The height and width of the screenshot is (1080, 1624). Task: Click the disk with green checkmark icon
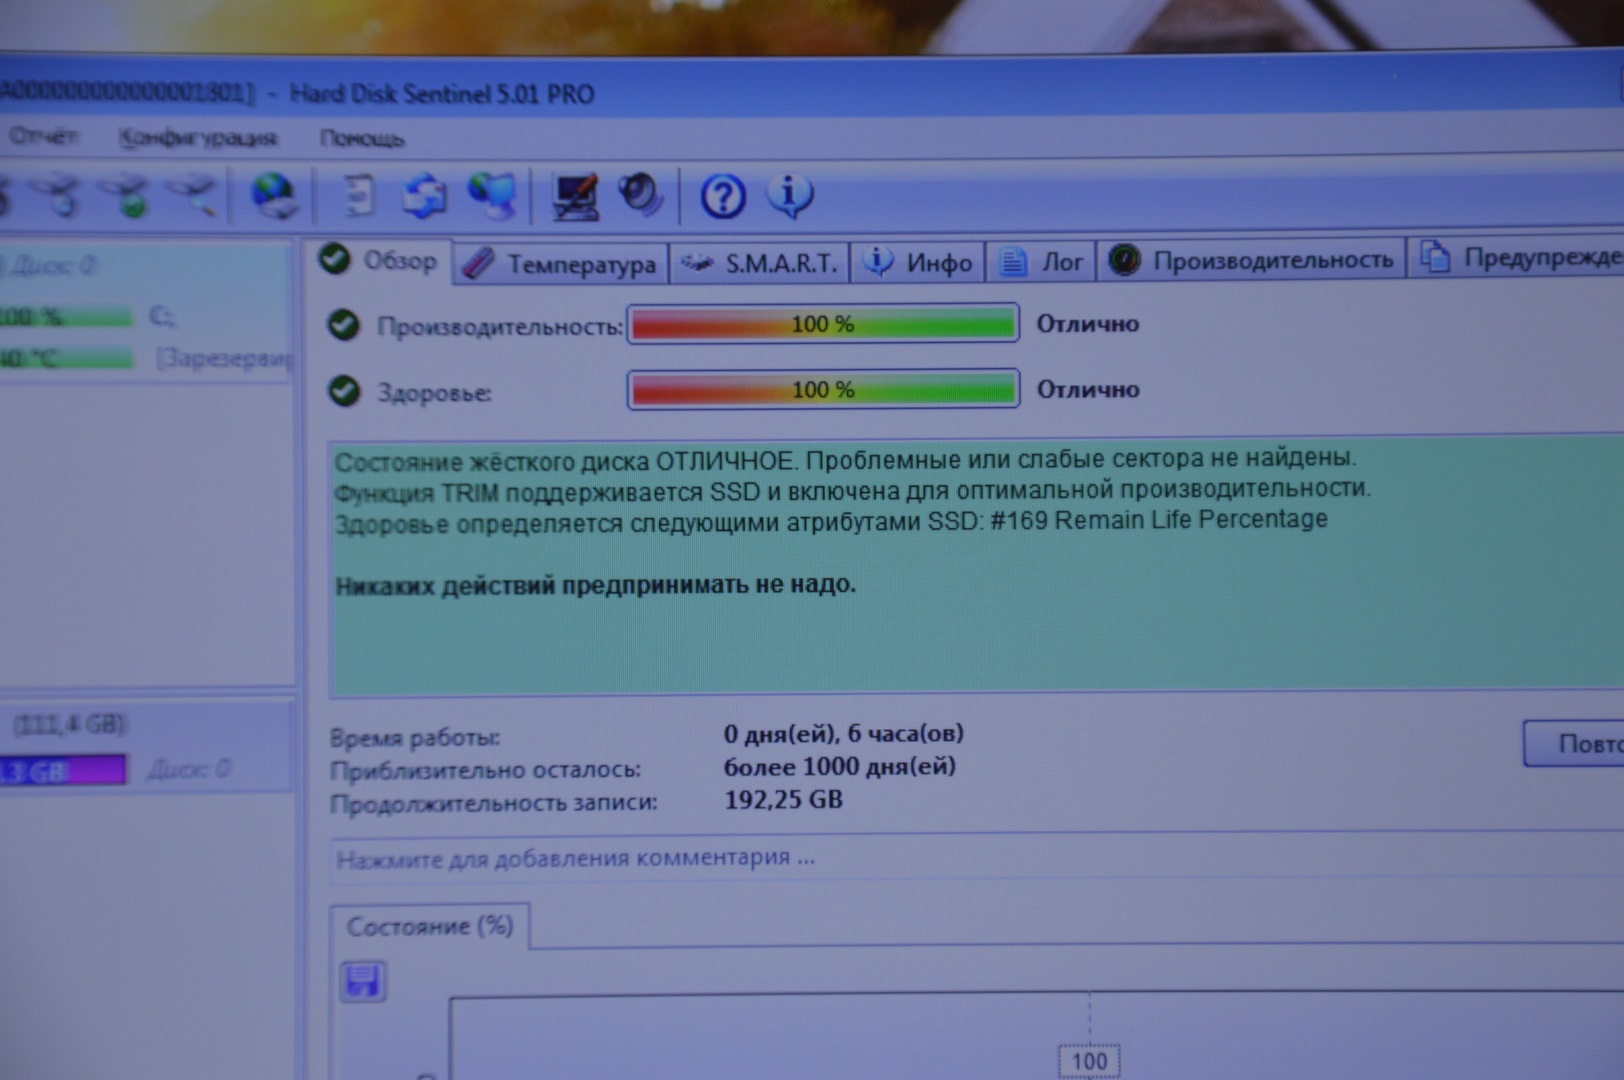click(130, 196)
